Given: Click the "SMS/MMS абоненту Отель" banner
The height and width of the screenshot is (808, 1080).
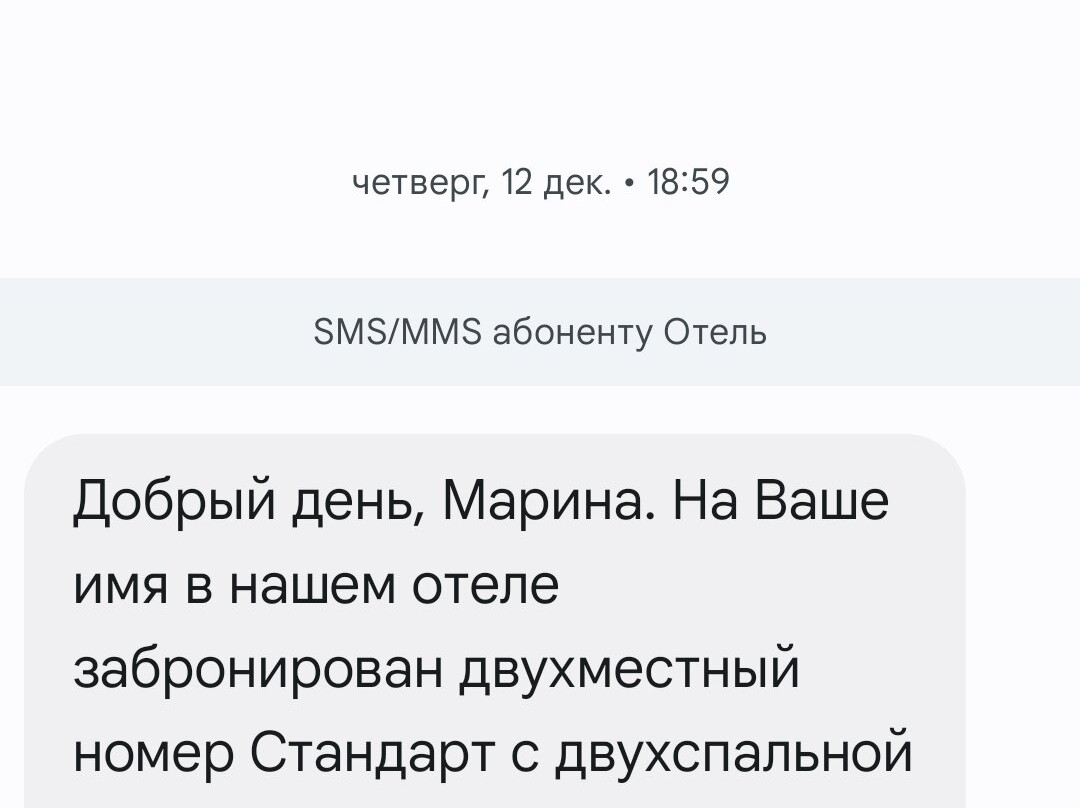Looking at the screenshot, I should coord(540,331).
